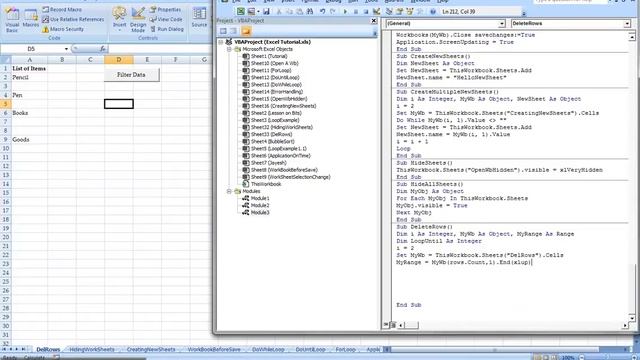Screen dimensions: 640x360
Task: Open Properties Window icon in VBA toolbar
Action: [x=399, y=11]
